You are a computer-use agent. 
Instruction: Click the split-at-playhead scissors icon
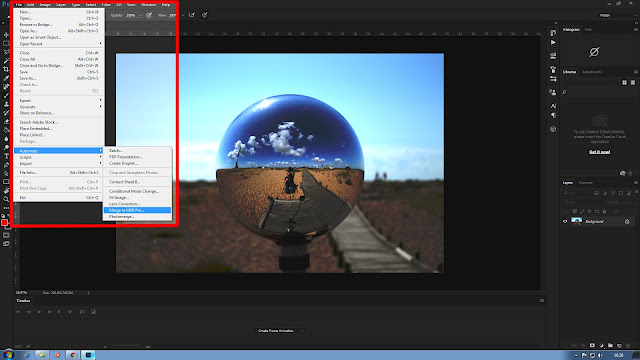pyautogui.click(x=82, y=311)
